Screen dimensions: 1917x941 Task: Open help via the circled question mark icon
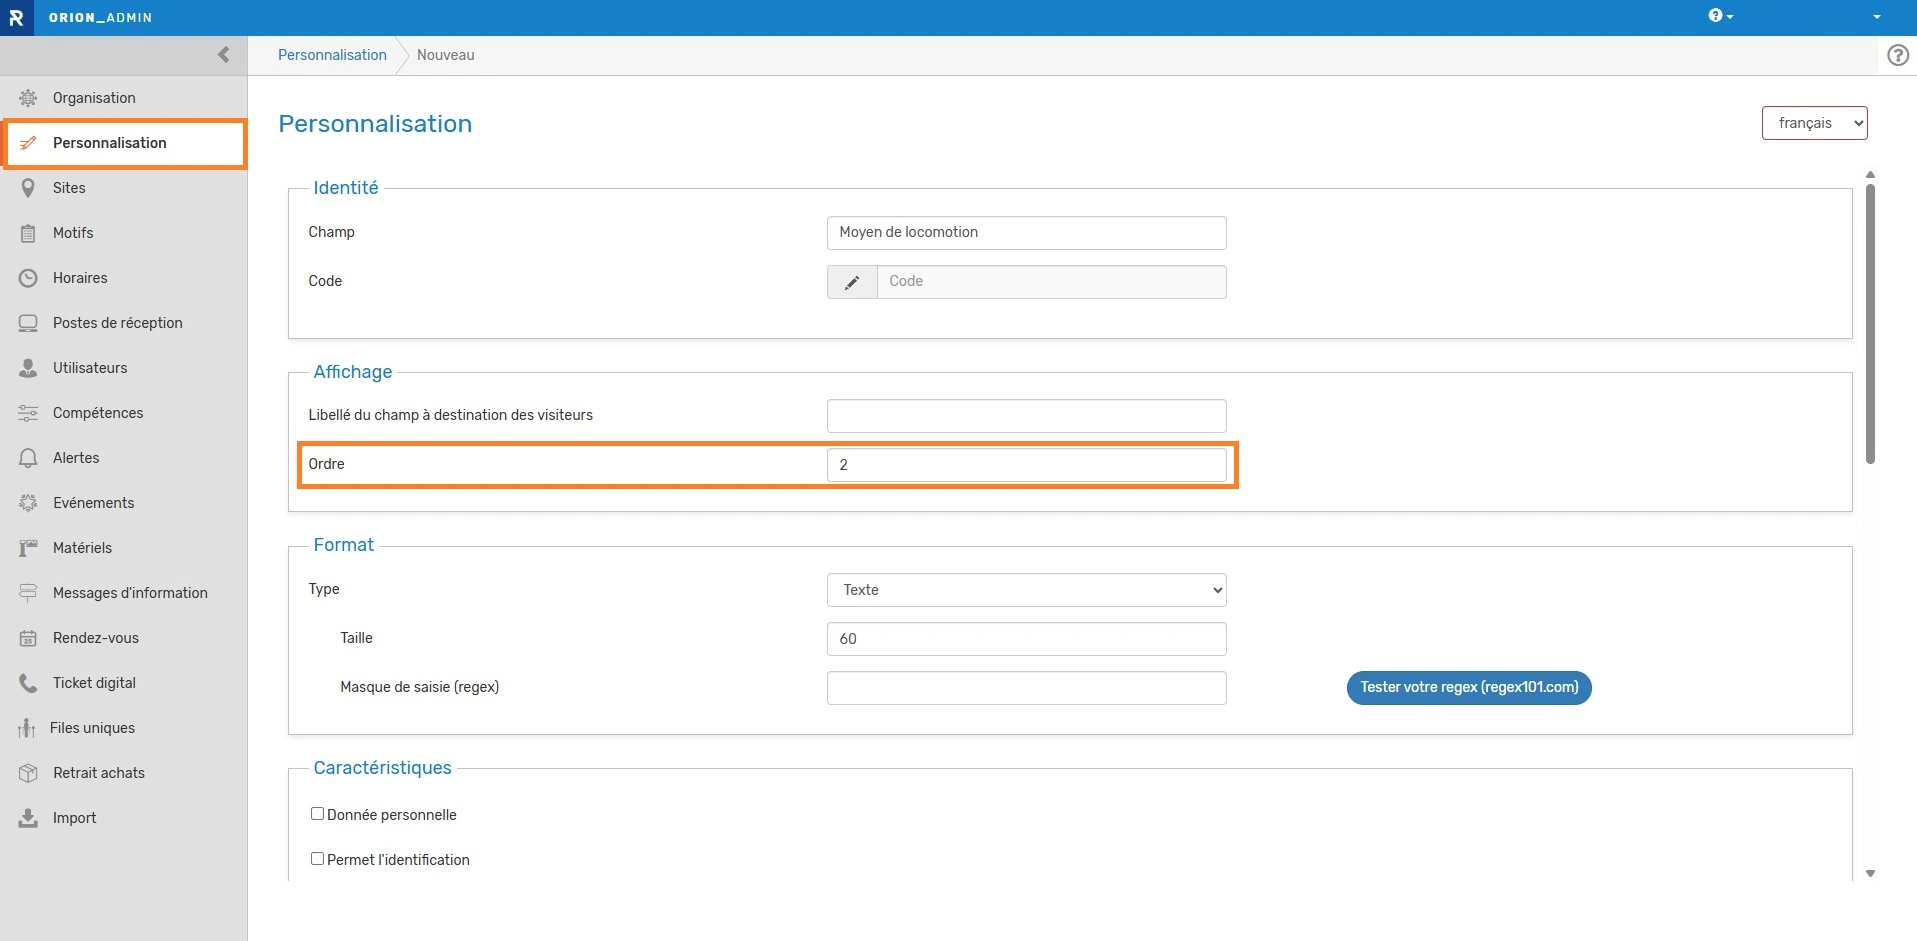click(1897, 56)
